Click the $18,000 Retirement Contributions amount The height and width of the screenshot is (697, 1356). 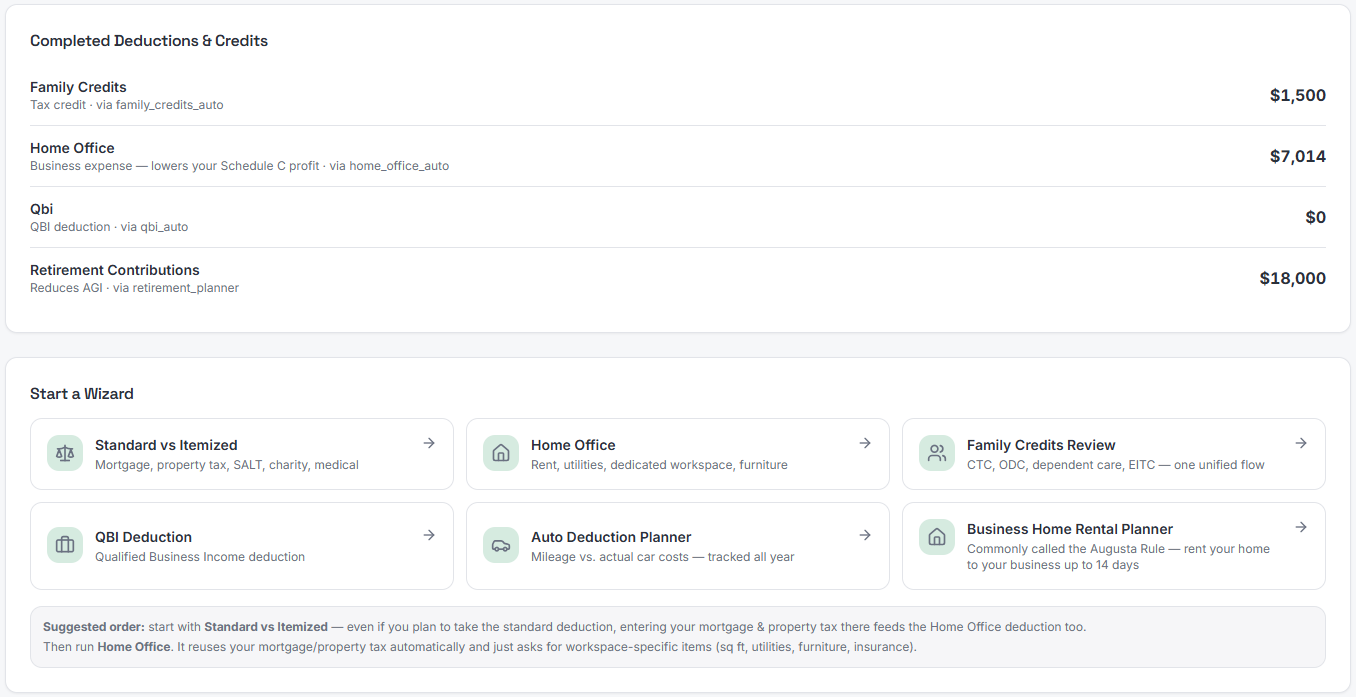1293,278
